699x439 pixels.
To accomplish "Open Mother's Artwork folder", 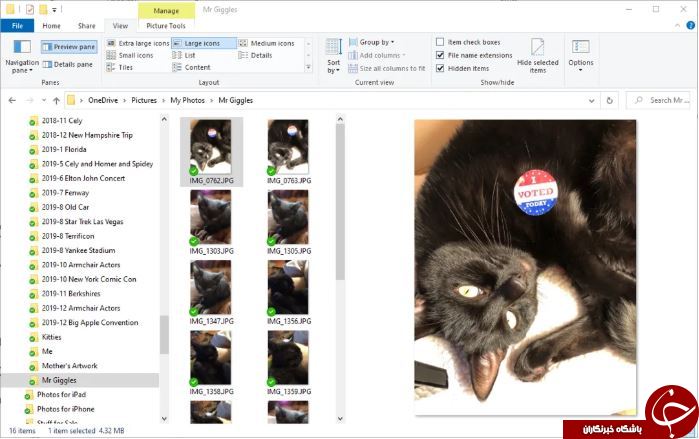I will 69,366.
